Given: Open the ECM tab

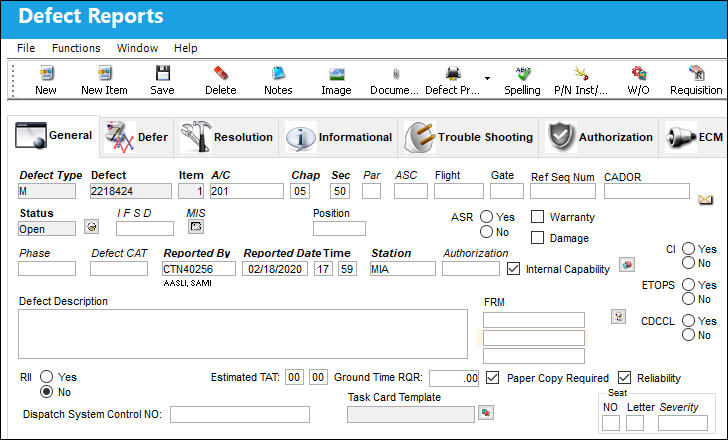Looking at the screenshot, I should click(694, 137).
